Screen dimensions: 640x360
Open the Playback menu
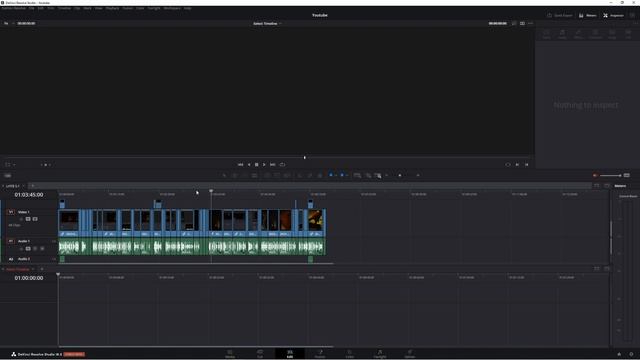coord(112,8)
